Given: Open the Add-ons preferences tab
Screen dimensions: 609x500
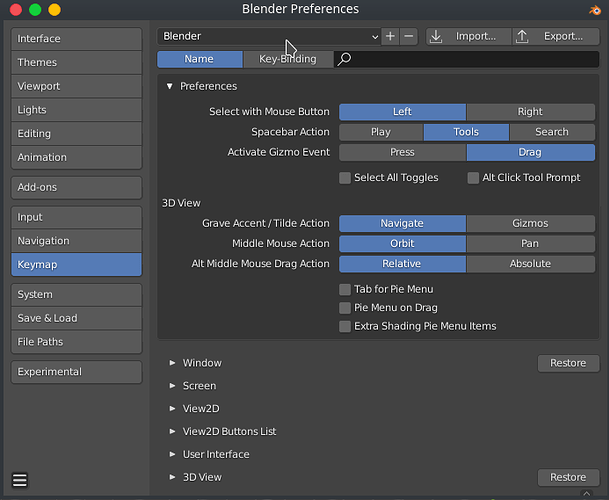Looking at the screenshot, I should click(x=77, y=187).
